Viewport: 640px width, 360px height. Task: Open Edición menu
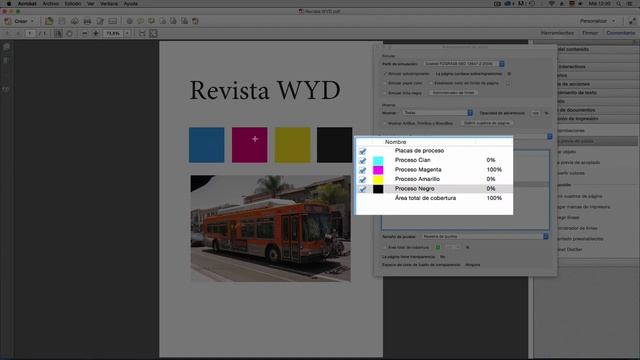(x=73, y=4)
